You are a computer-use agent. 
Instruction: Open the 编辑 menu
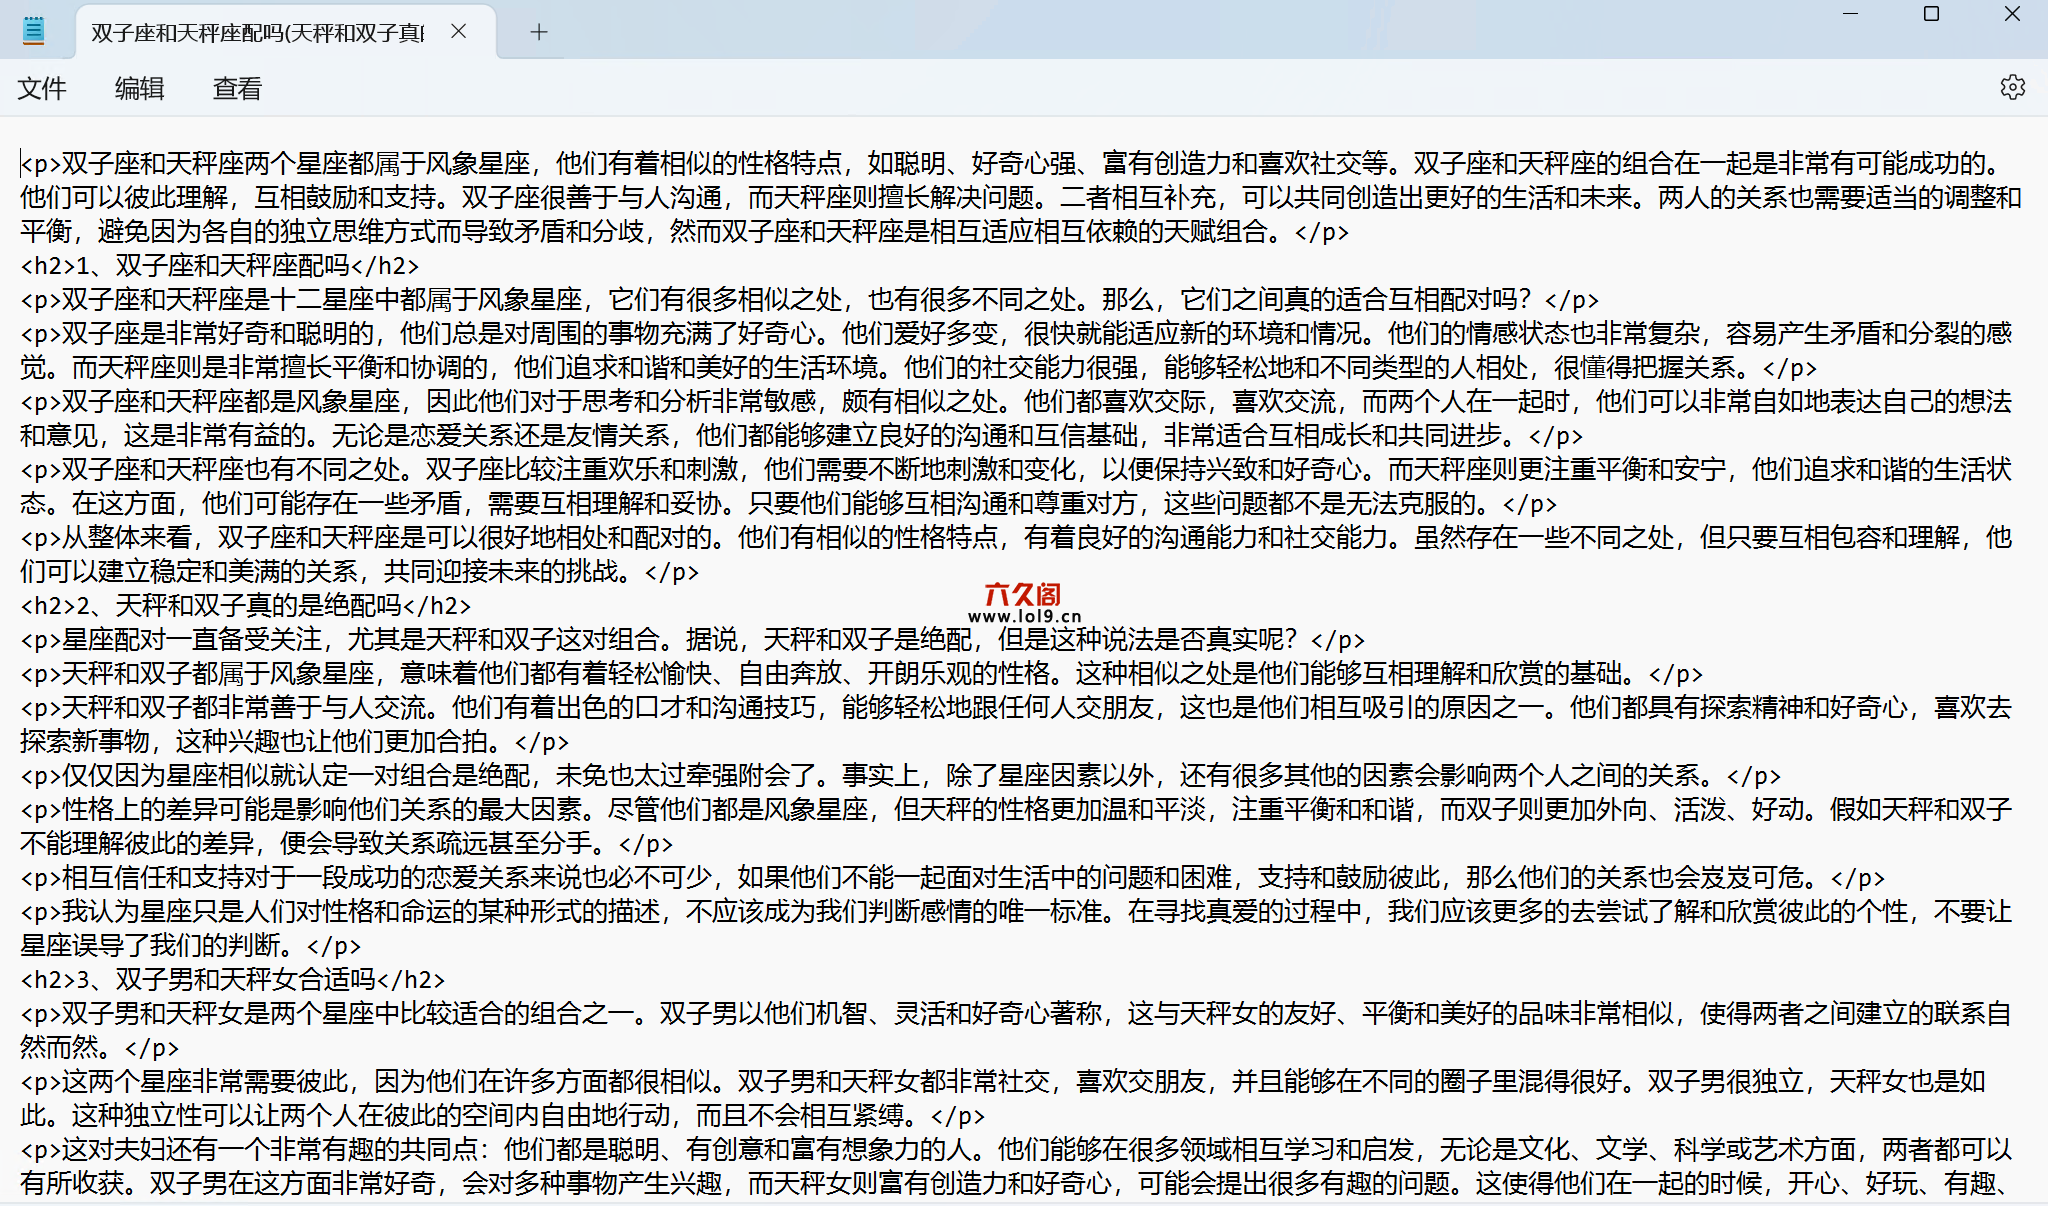[x=139, y=89]
